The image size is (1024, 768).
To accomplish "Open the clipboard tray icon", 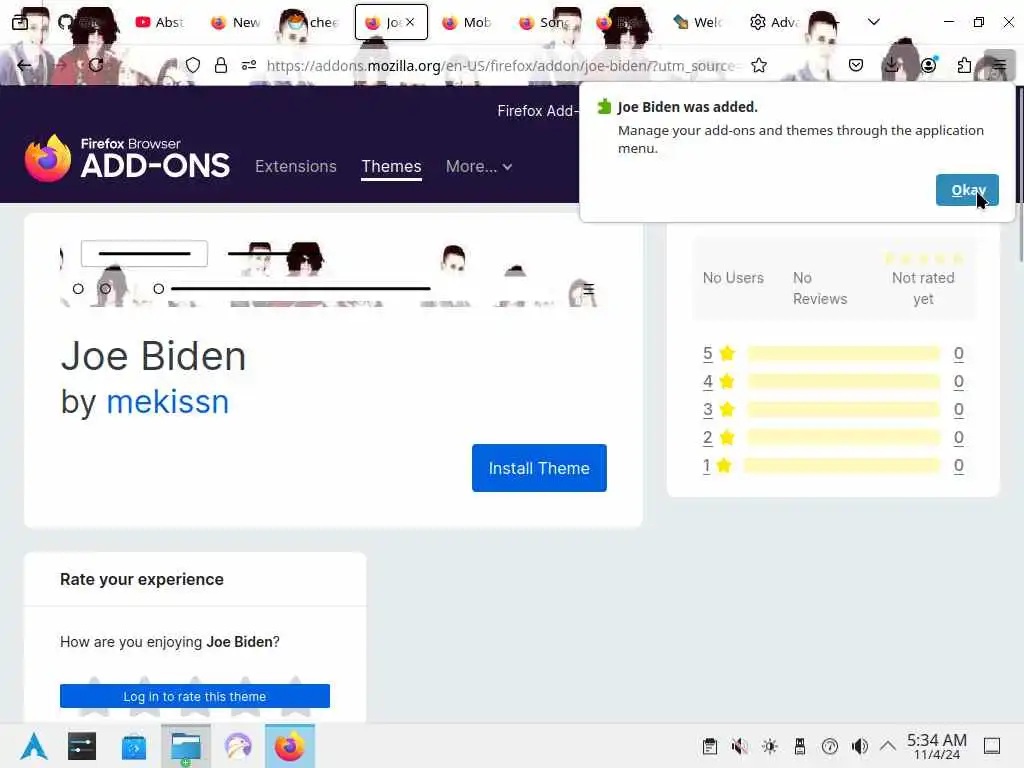I will click(710, 746).
